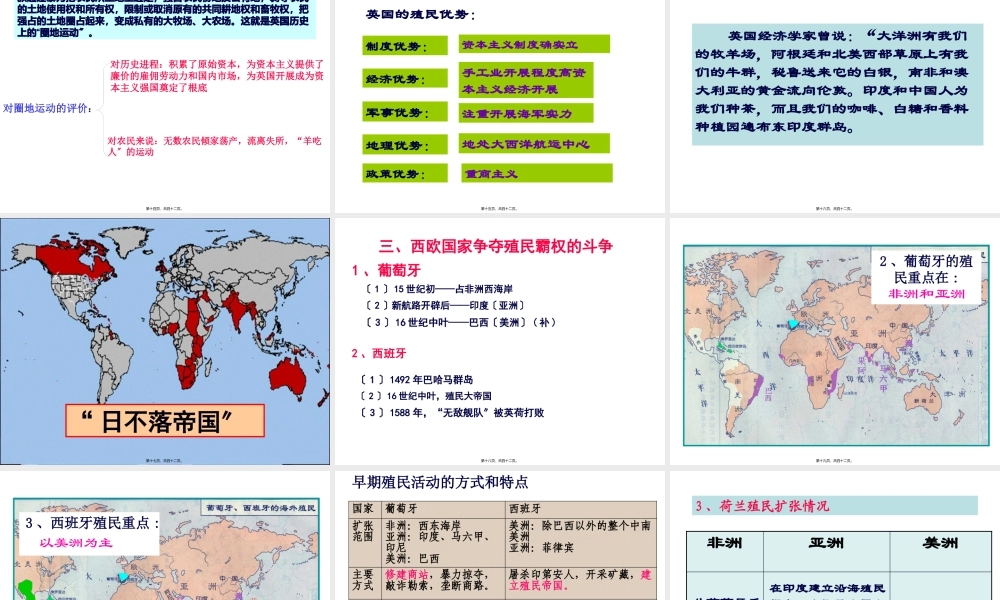The height and width of the screenshot is (600, 1000).
Task: Open the slide titled 三、西欧国家争夺殖民霸权的斗争
Action: 499,341
